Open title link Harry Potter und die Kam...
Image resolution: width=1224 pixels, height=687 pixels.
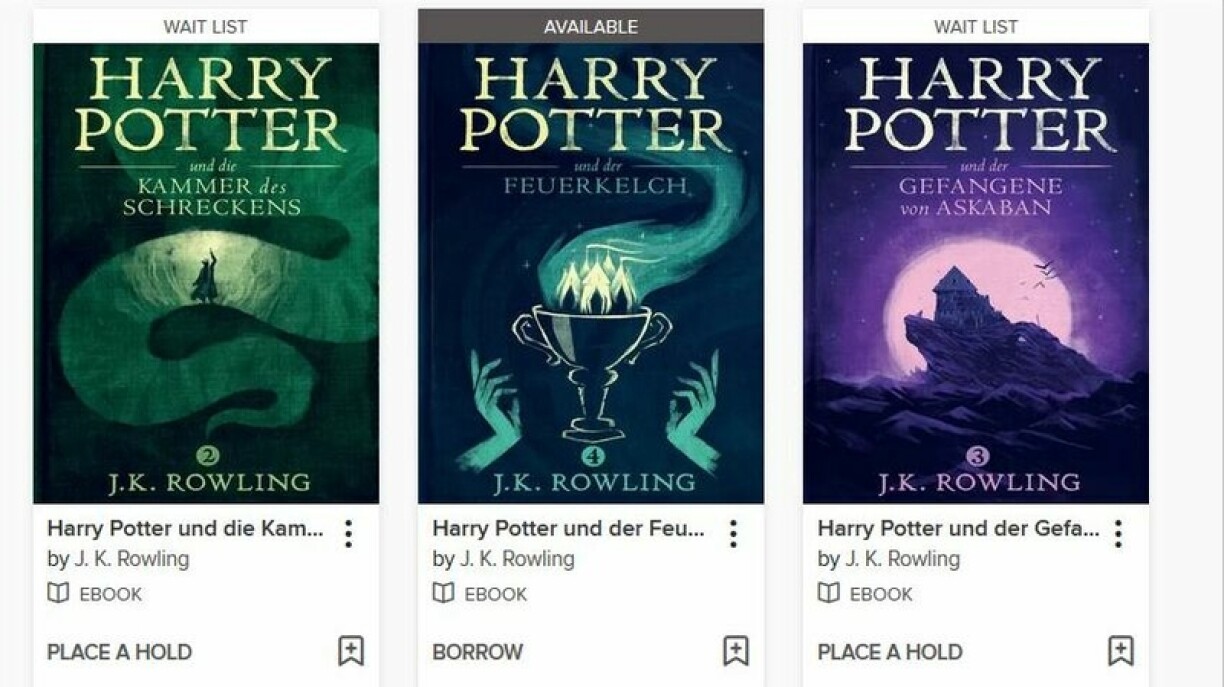[185, 529]
